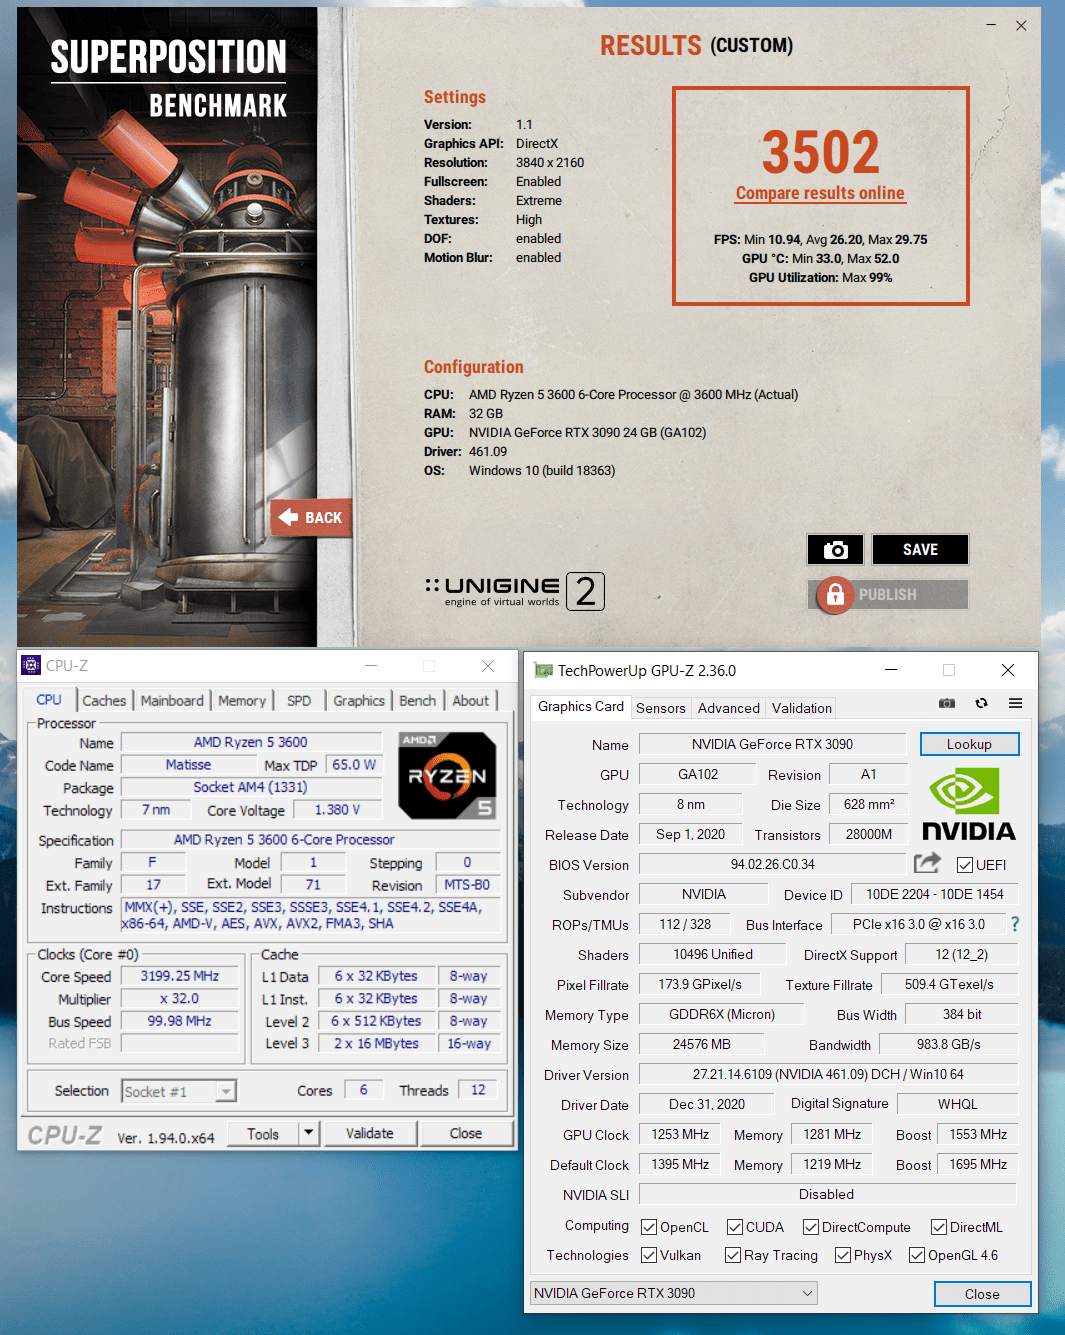Open the Memory tab in CPU-Z

pyautogui.click(x=242, y=701)
